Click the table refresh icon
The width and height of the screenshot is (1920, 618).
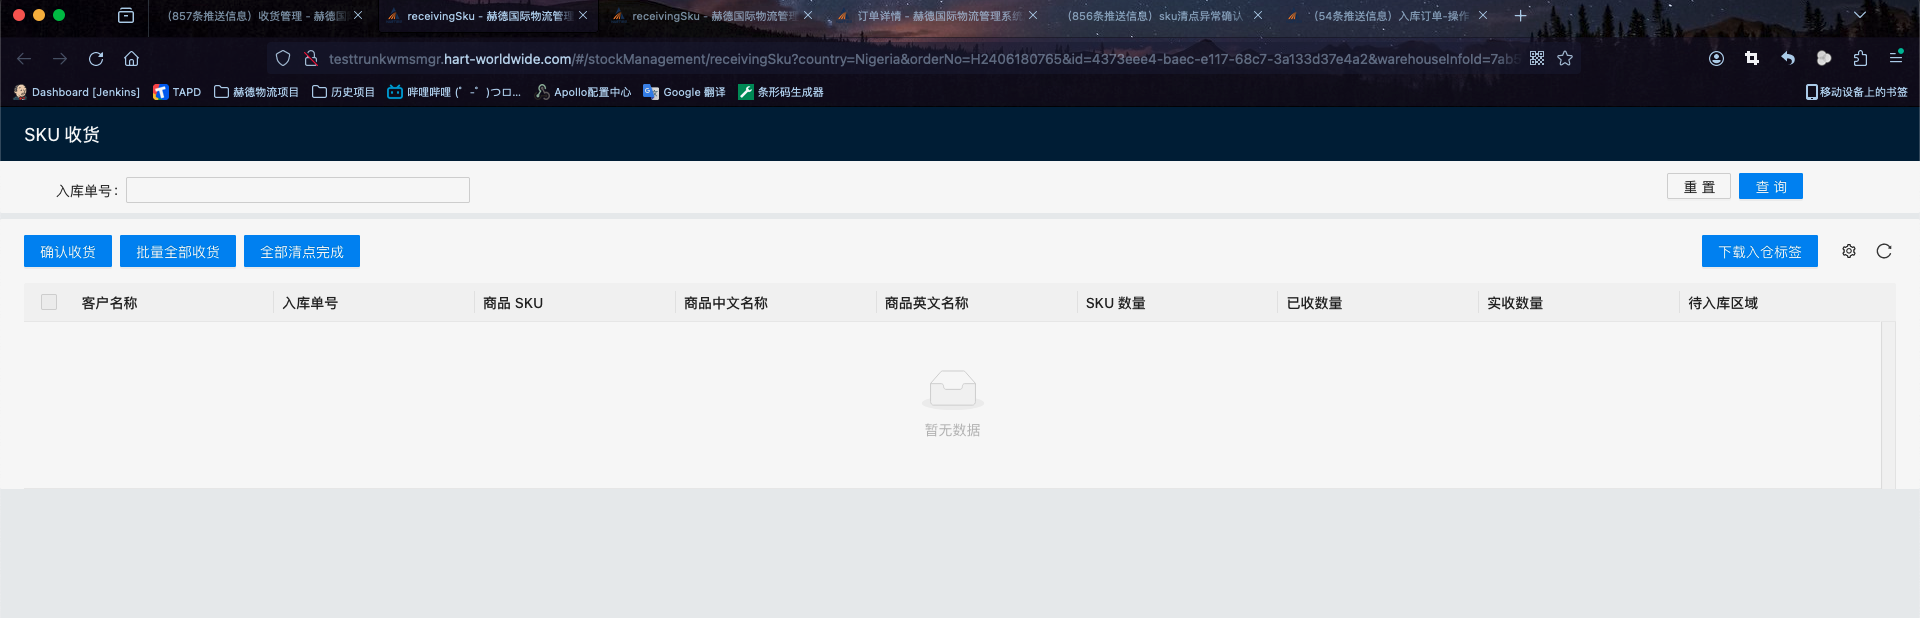click(x=1884, y=251)
